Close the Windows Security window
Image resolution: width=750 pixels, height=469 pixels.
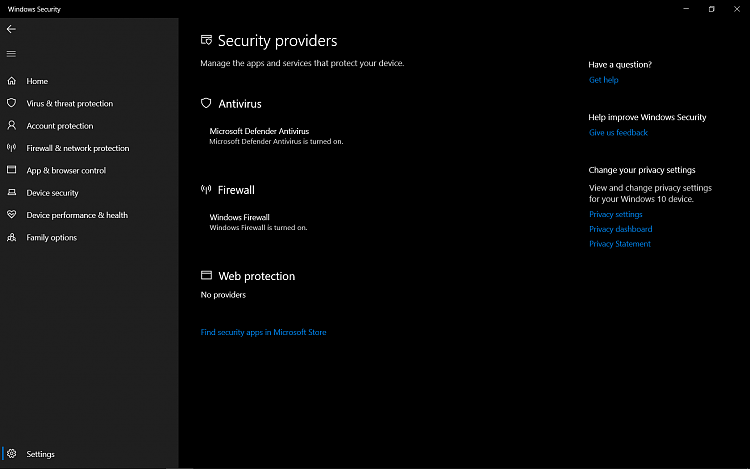point(737,9)
